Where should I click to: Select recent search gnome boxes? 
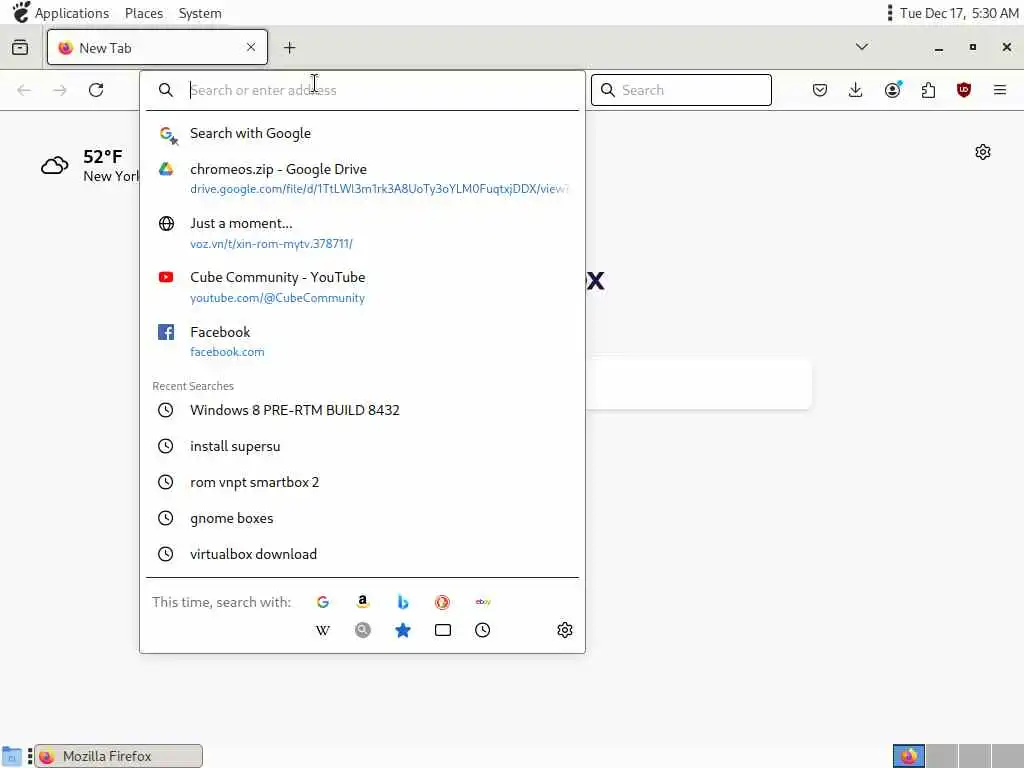point(362,518)
